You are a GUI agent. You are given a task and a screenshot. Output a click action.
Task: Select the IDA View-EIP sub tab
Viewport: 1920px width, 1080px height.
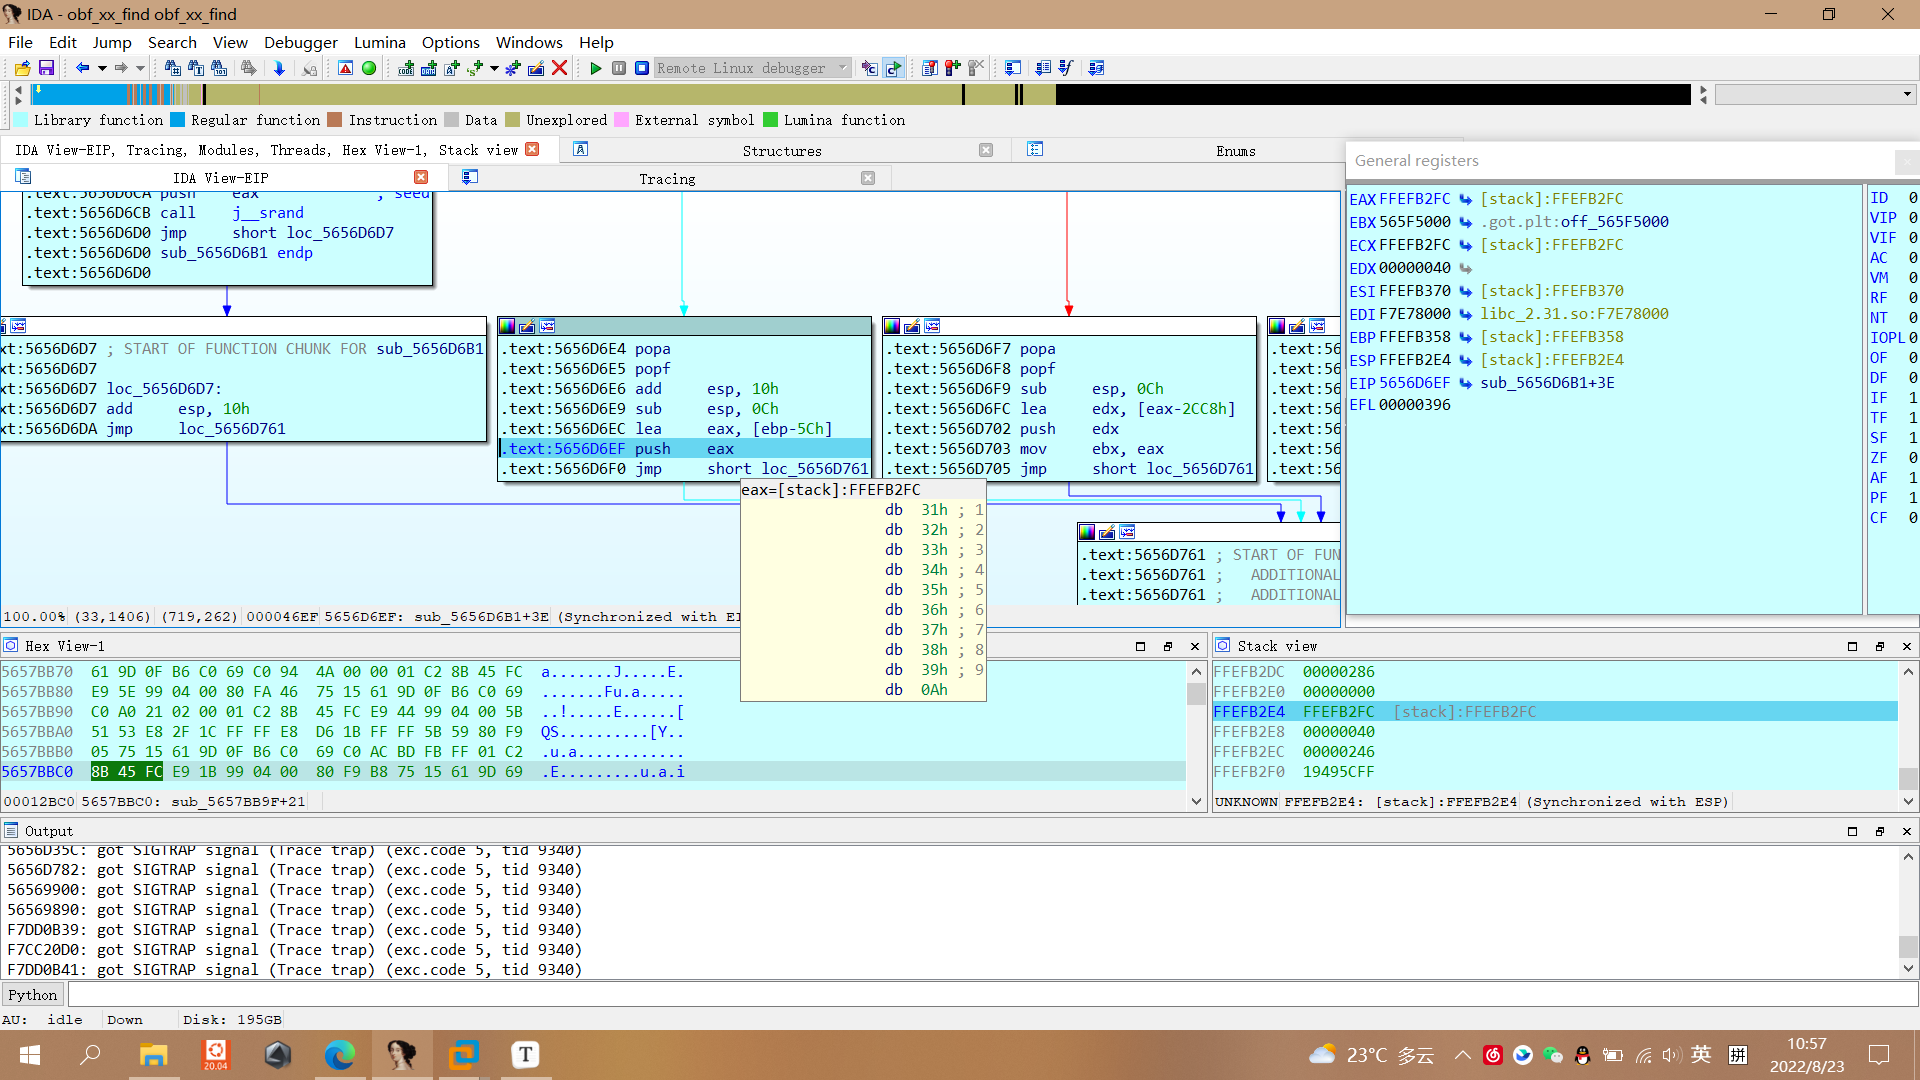(220, 178)
